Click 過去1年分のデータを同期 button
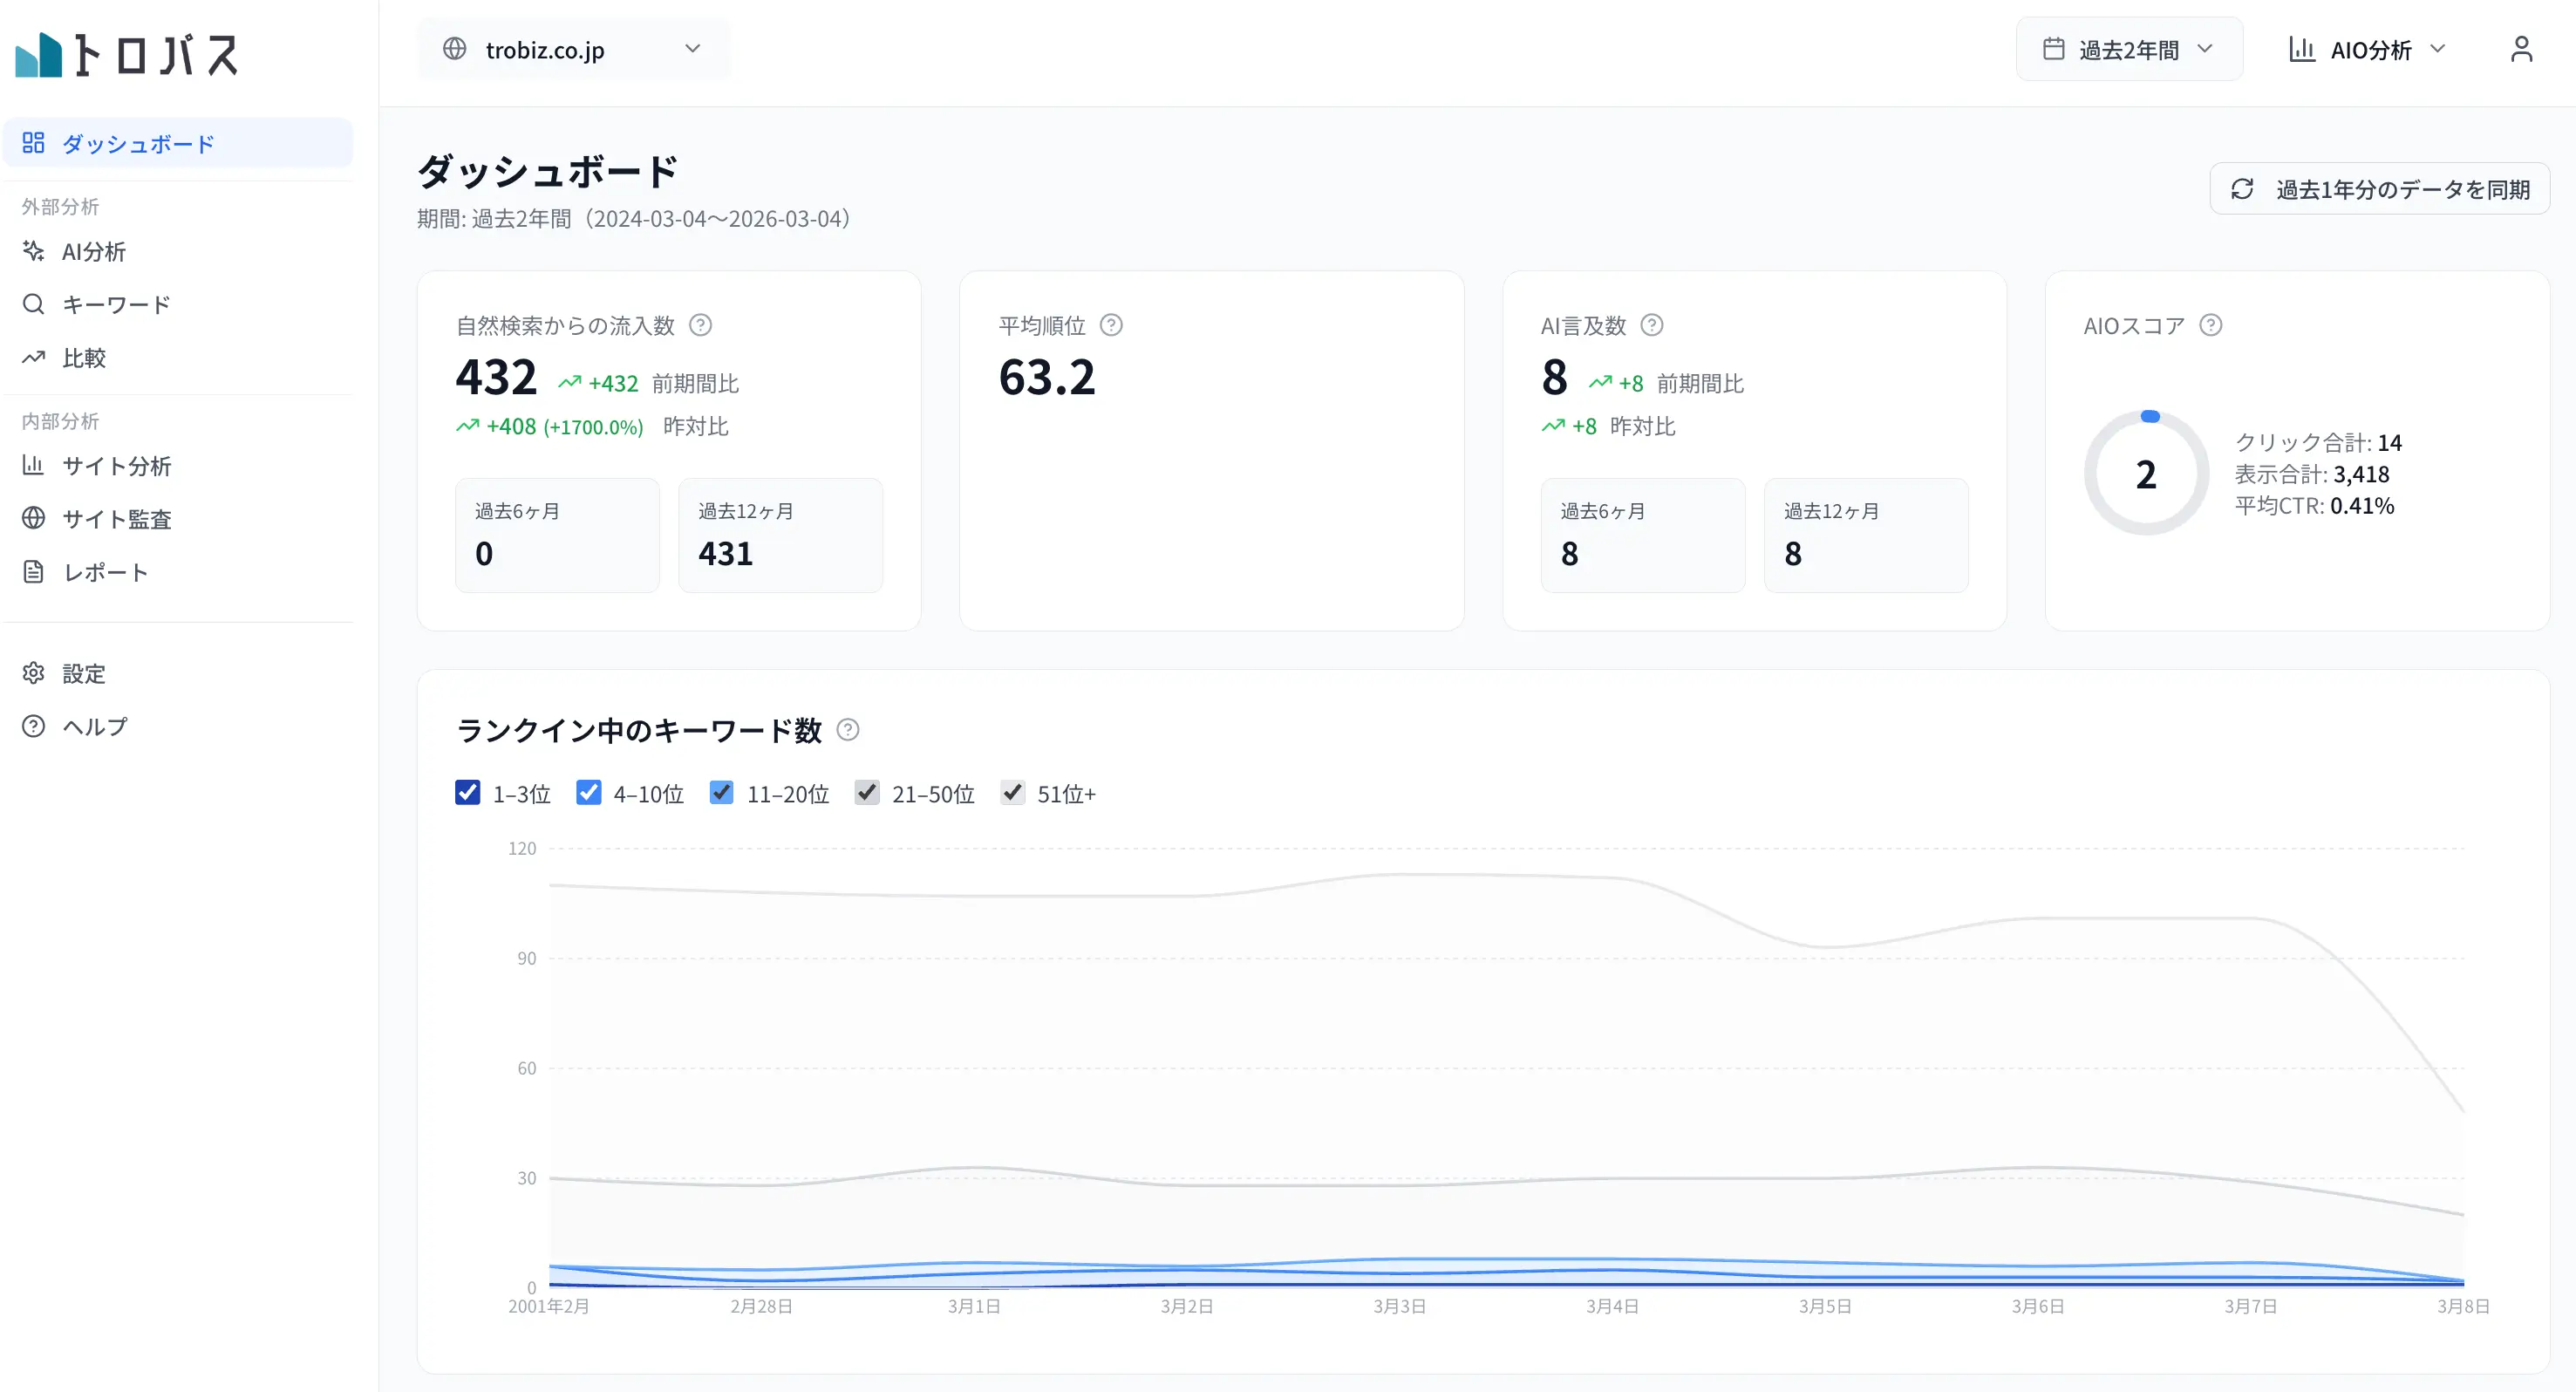 tap(2379, 189)
